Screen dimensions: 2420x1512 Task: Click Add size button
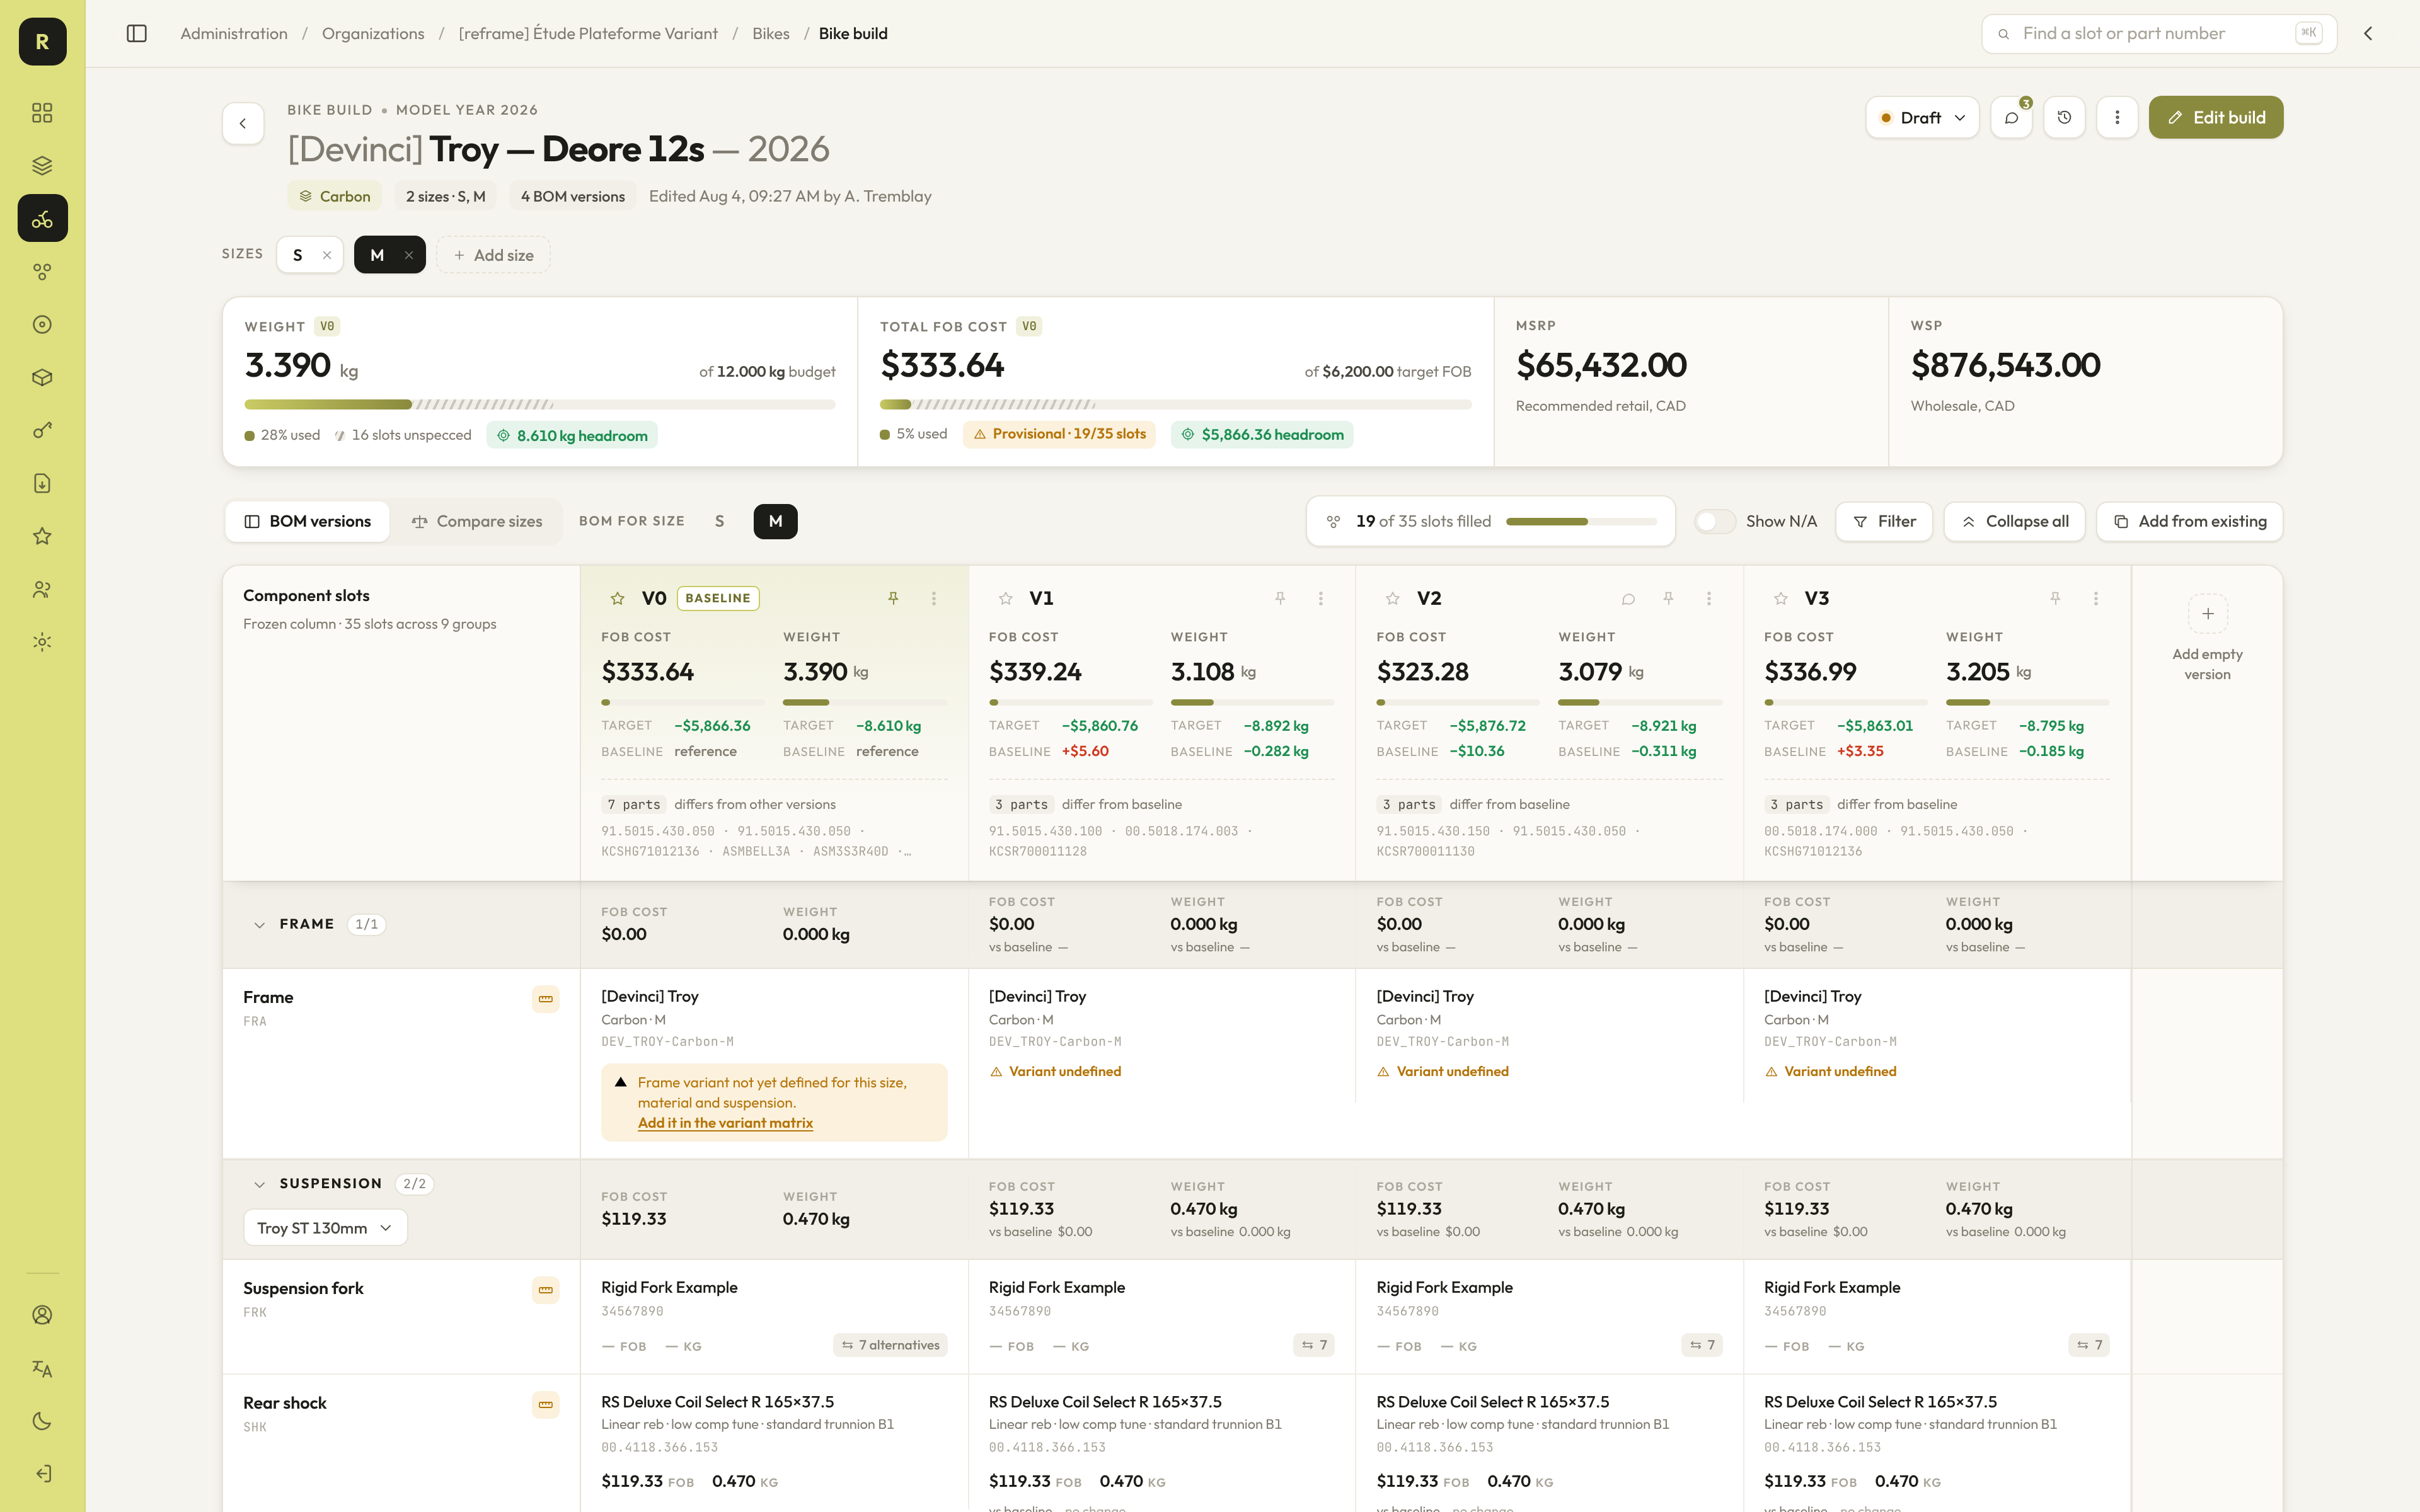pos(493,255)
